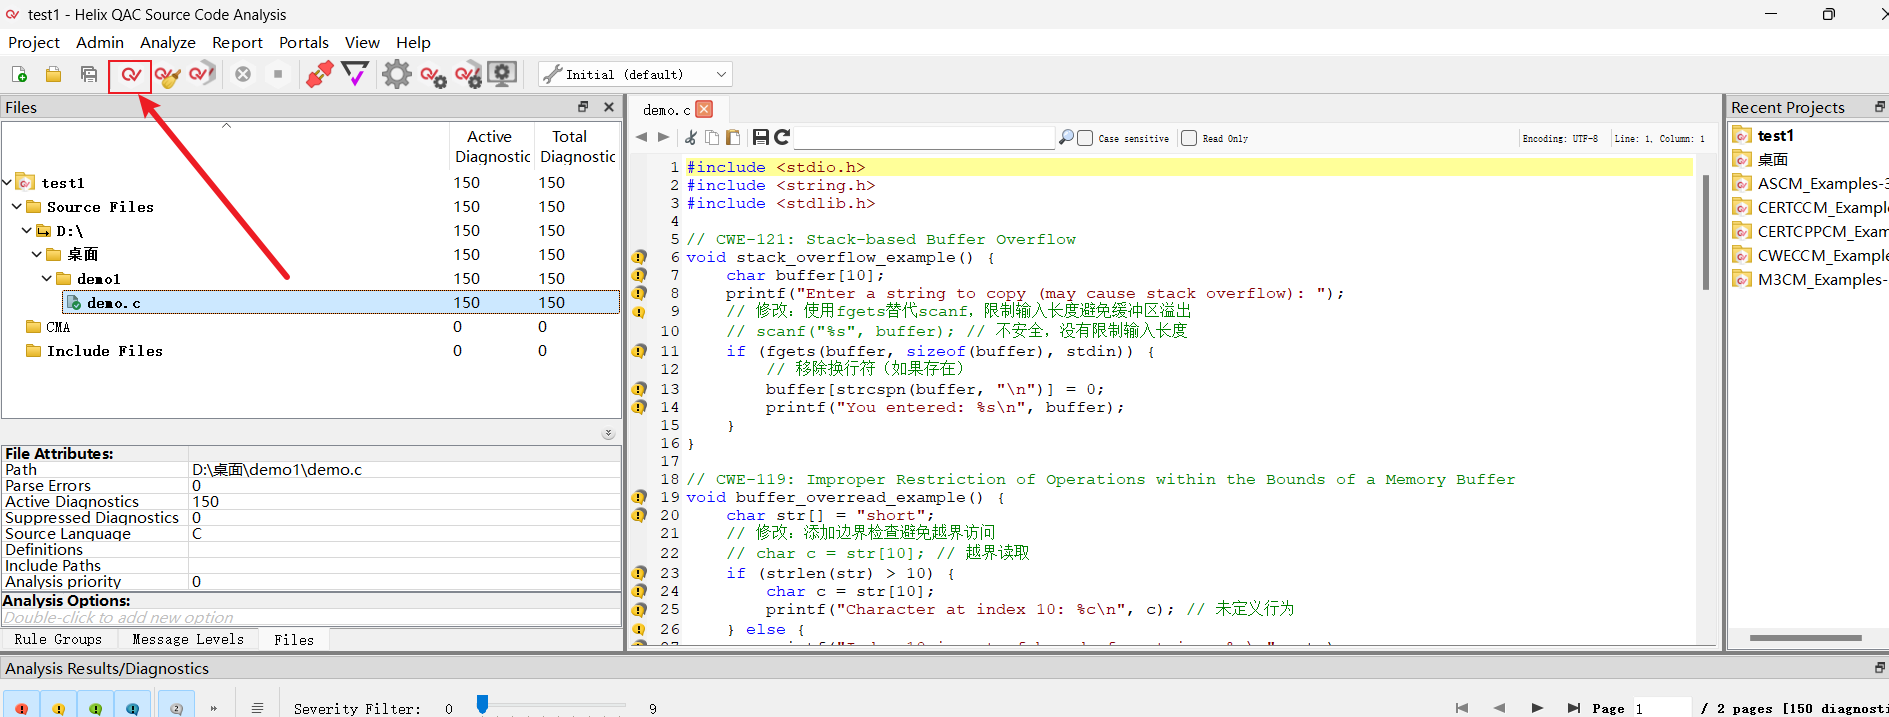Screen dimensions: 1889x717
Task: Open the Analyze menu
Action: click(x=168, y=42)
